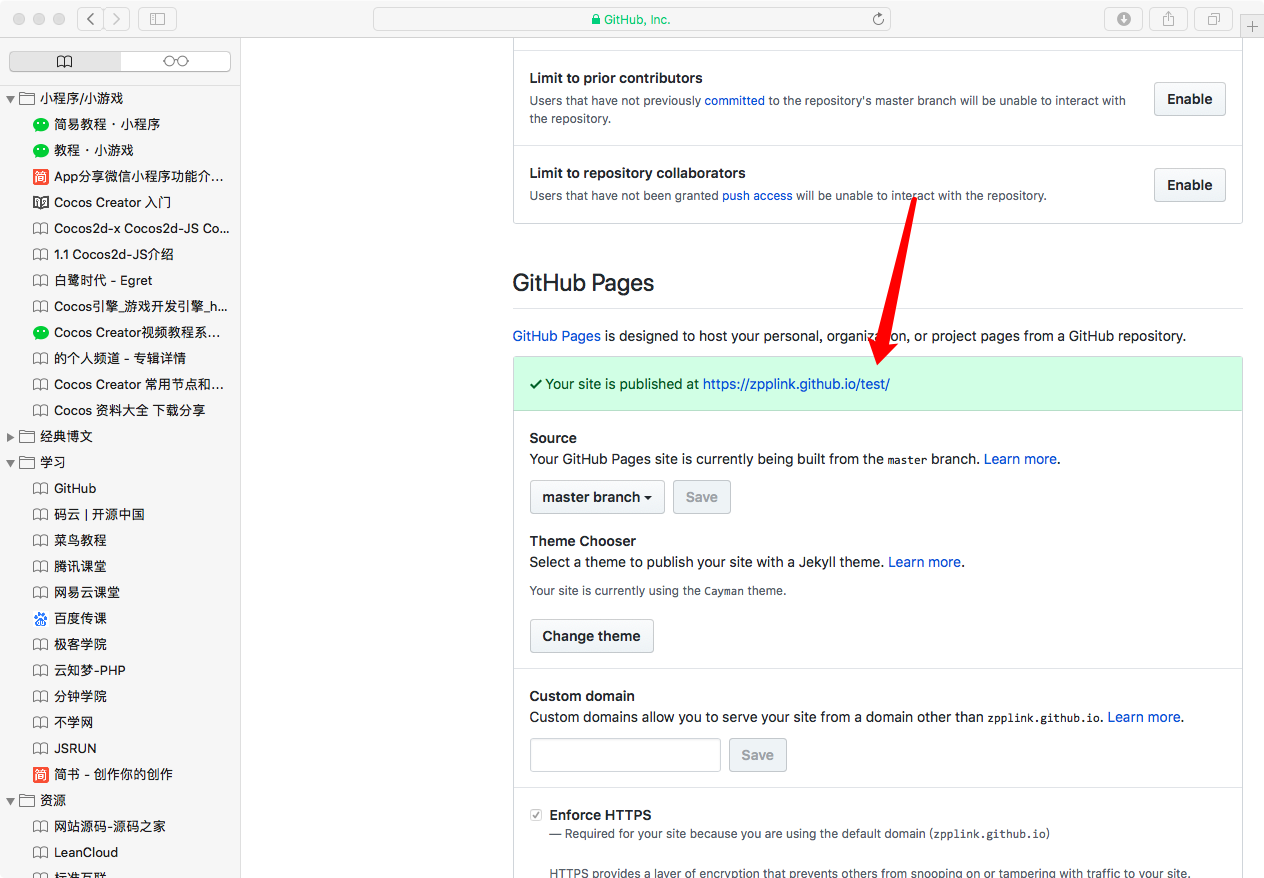Show all tabs overview icon
1264x878 pixels.
[x=1213, y=19]
